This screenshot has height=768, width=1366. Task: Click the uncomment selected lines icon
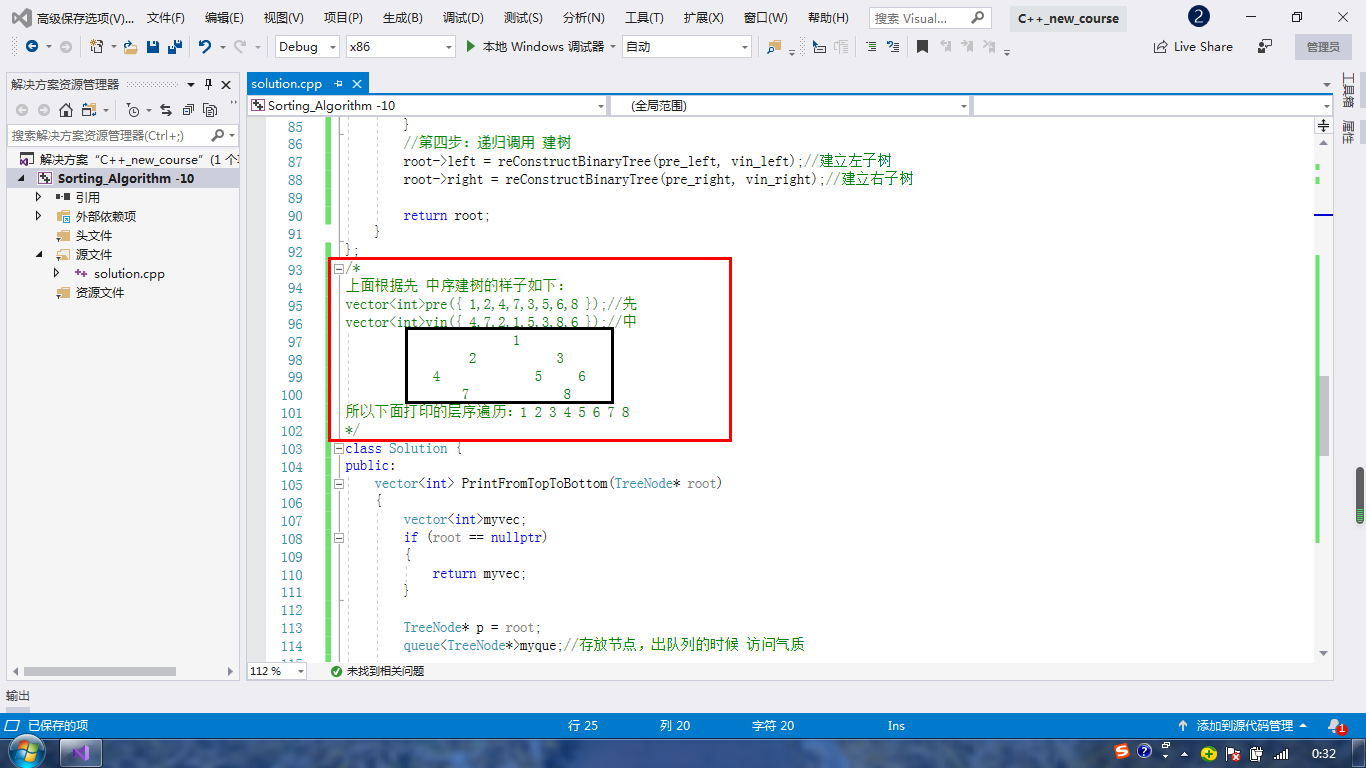tap(893, 46)
